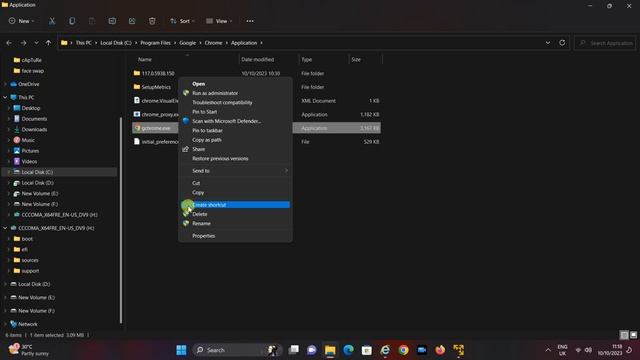
Task: Select the SetupMetrics folder
Action: [156, 87]
